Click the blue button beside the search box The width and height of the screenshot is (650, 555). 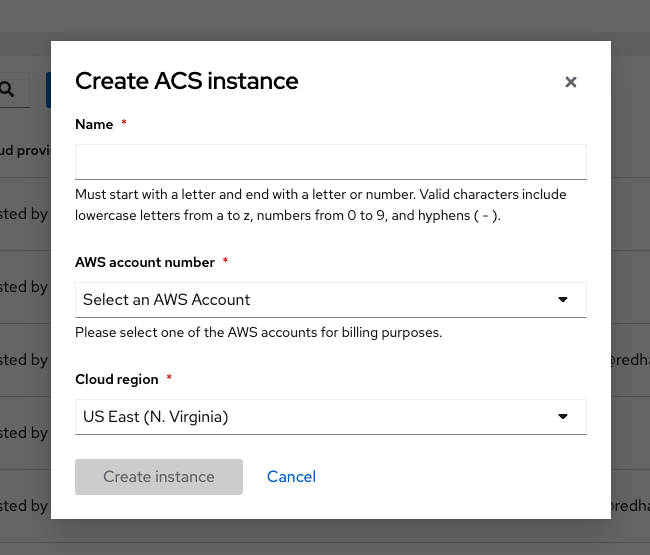coord(48,90)
